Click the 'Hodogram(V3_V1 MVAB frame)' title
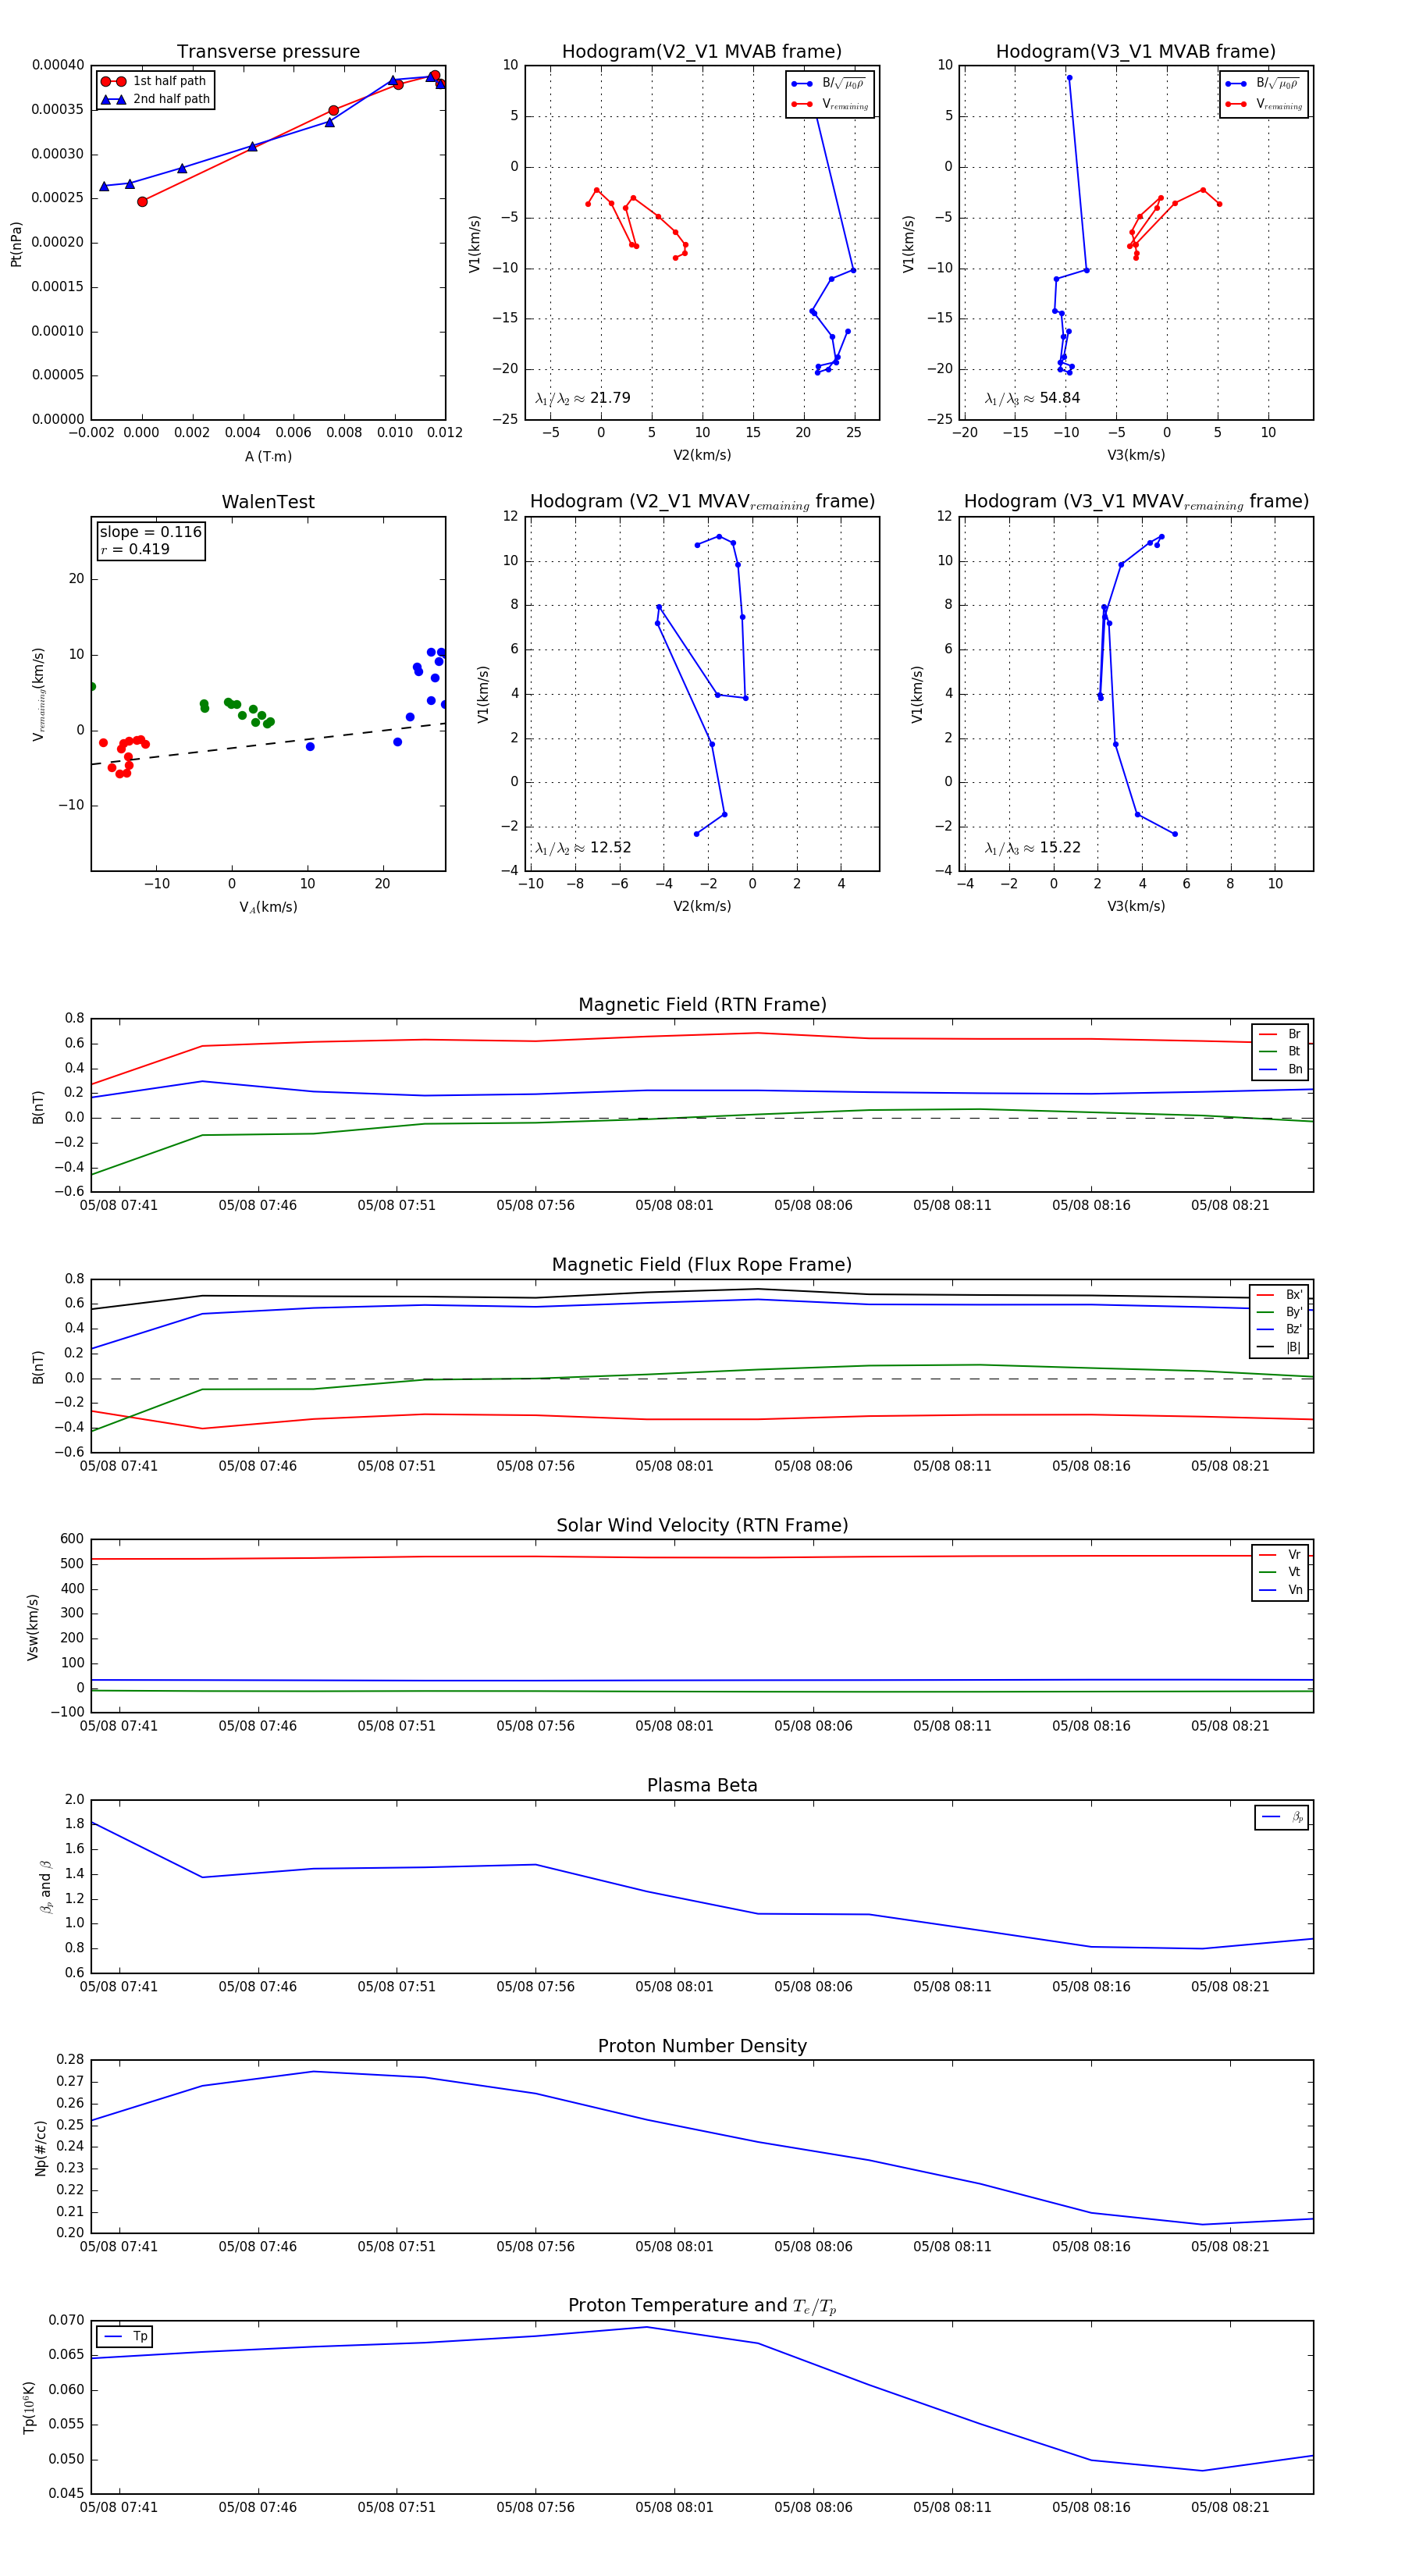 click(1136, 52)
